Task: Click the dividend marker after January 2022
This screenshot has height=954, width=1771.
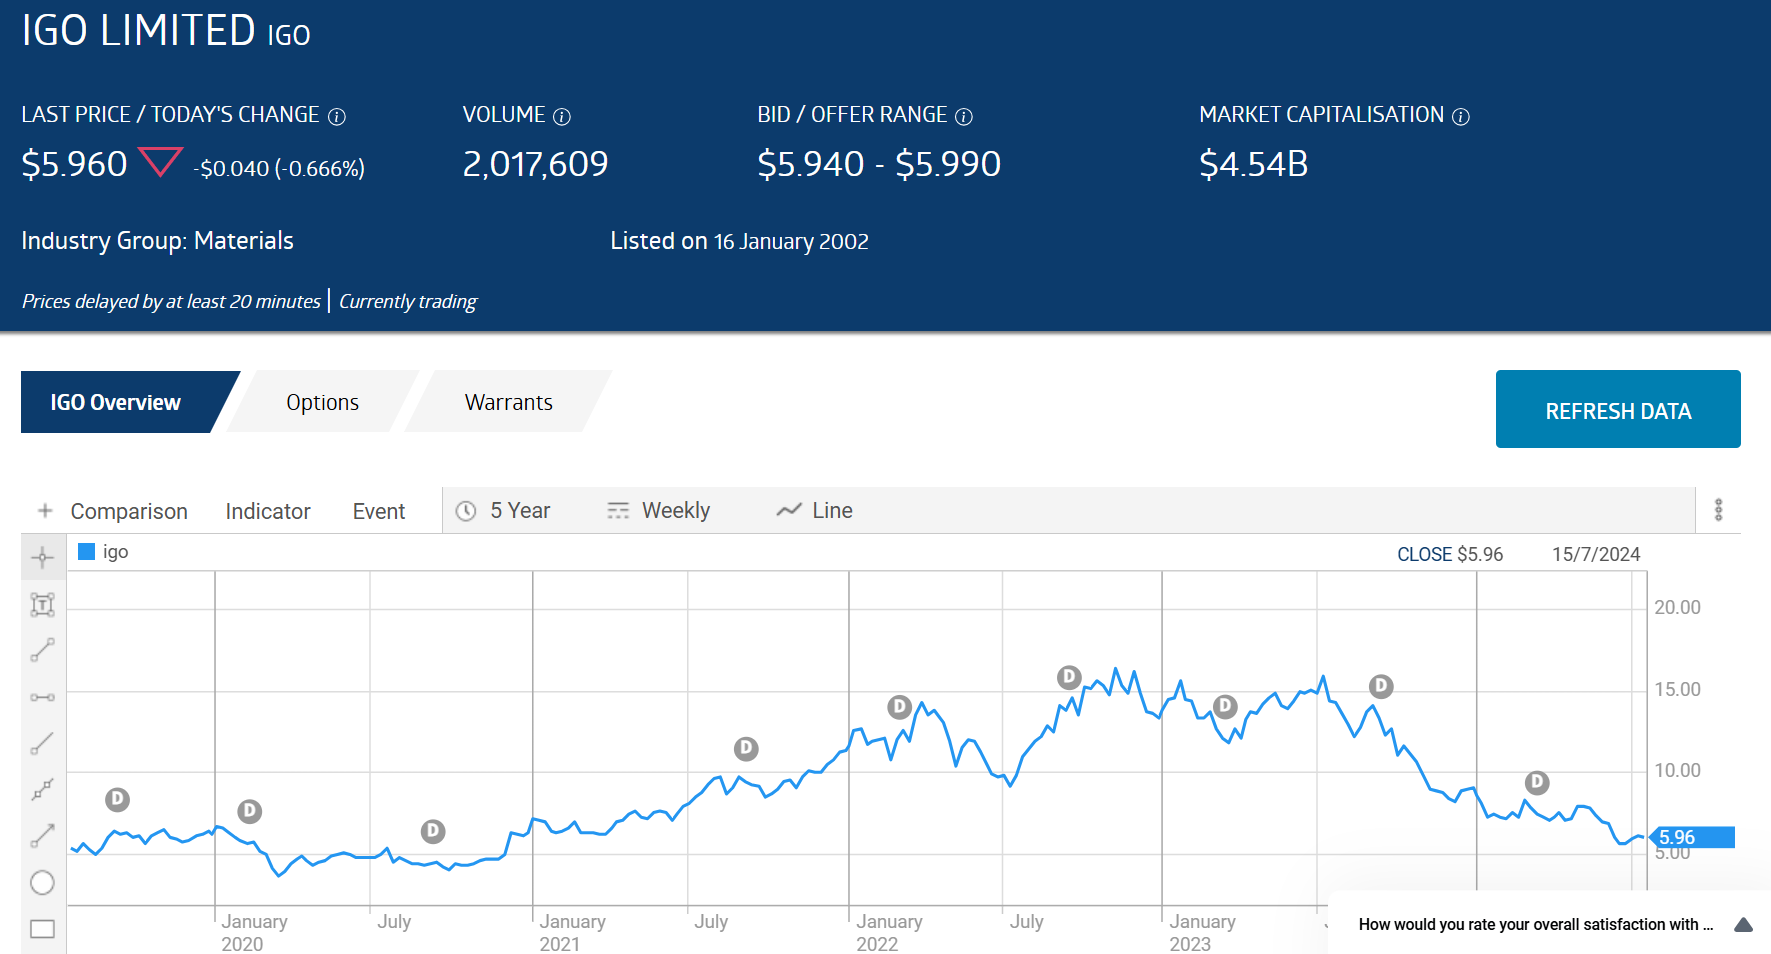Action: [899, 707]
